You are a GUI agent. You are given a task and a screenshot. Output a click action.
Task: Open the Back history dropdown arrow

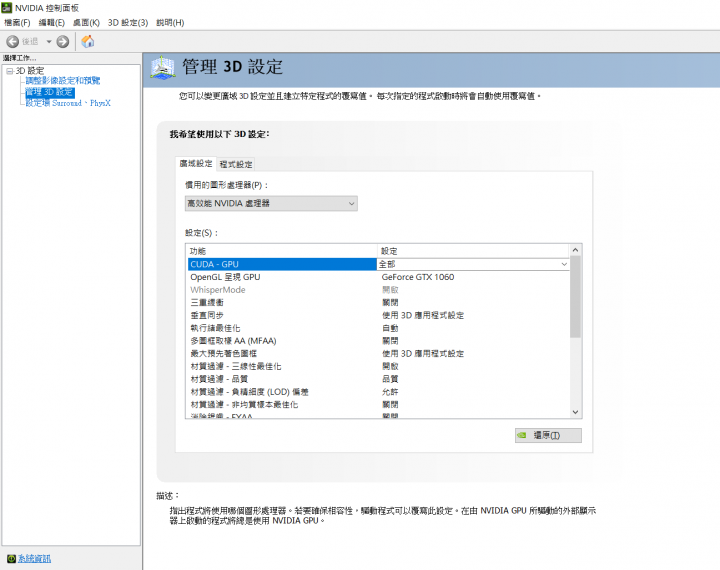49,42
